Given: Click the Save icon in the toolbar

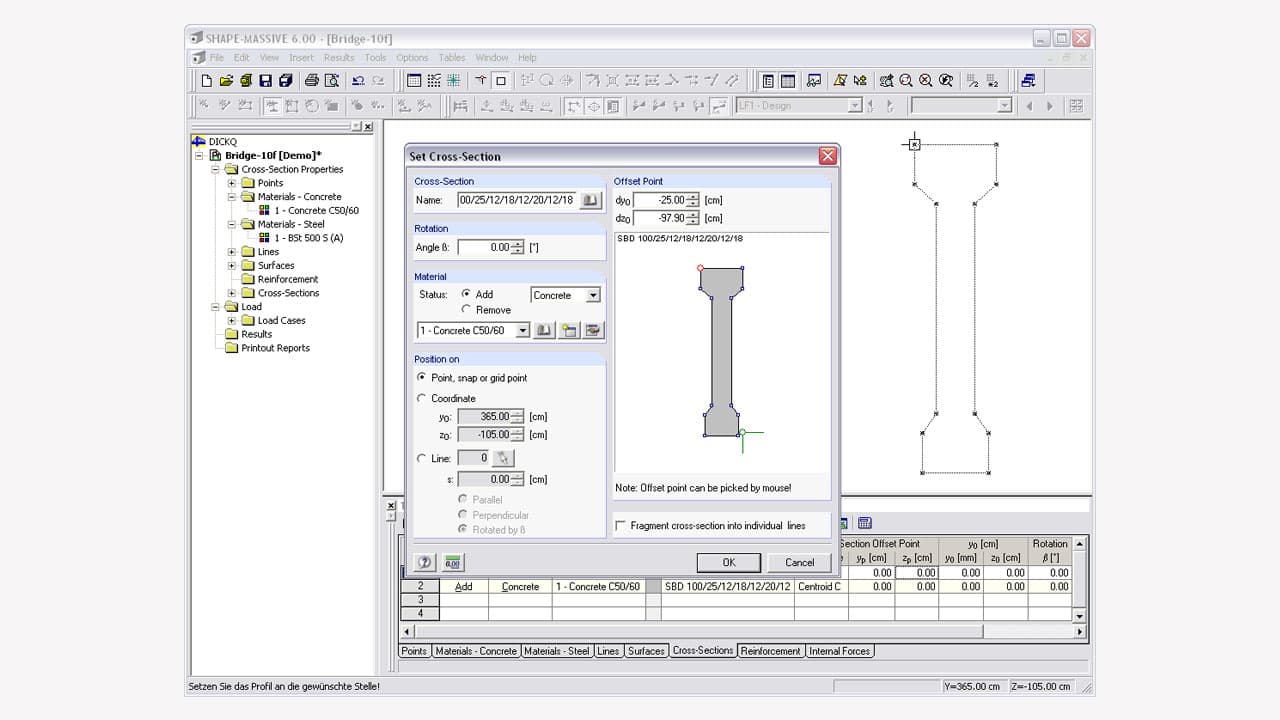Looking at the screenshot, I should point(266,81).
